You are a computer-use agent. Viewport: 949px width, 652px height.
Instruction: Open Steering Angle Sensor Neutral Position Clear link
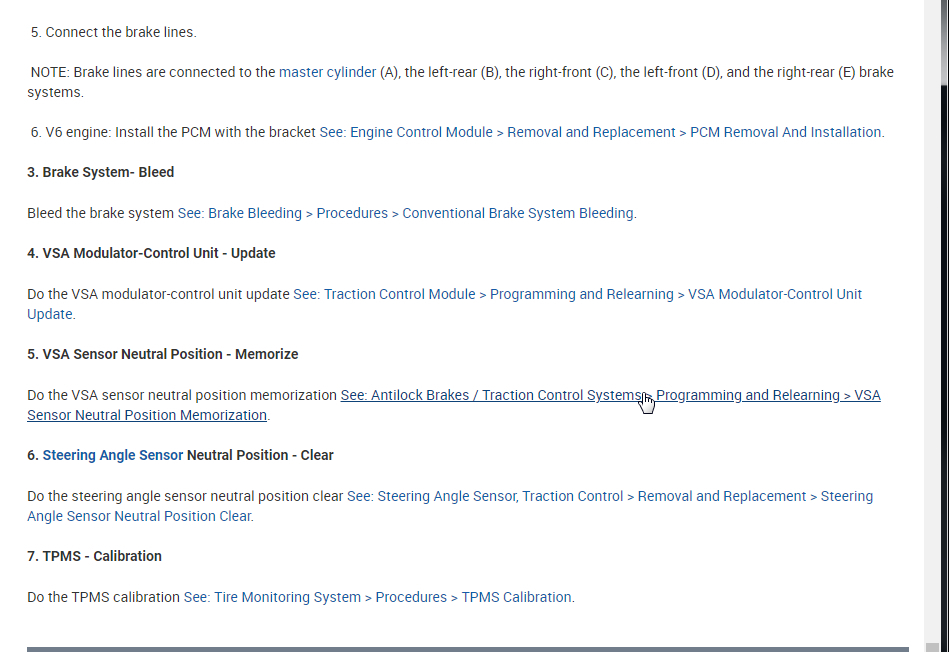coord(609,496)
